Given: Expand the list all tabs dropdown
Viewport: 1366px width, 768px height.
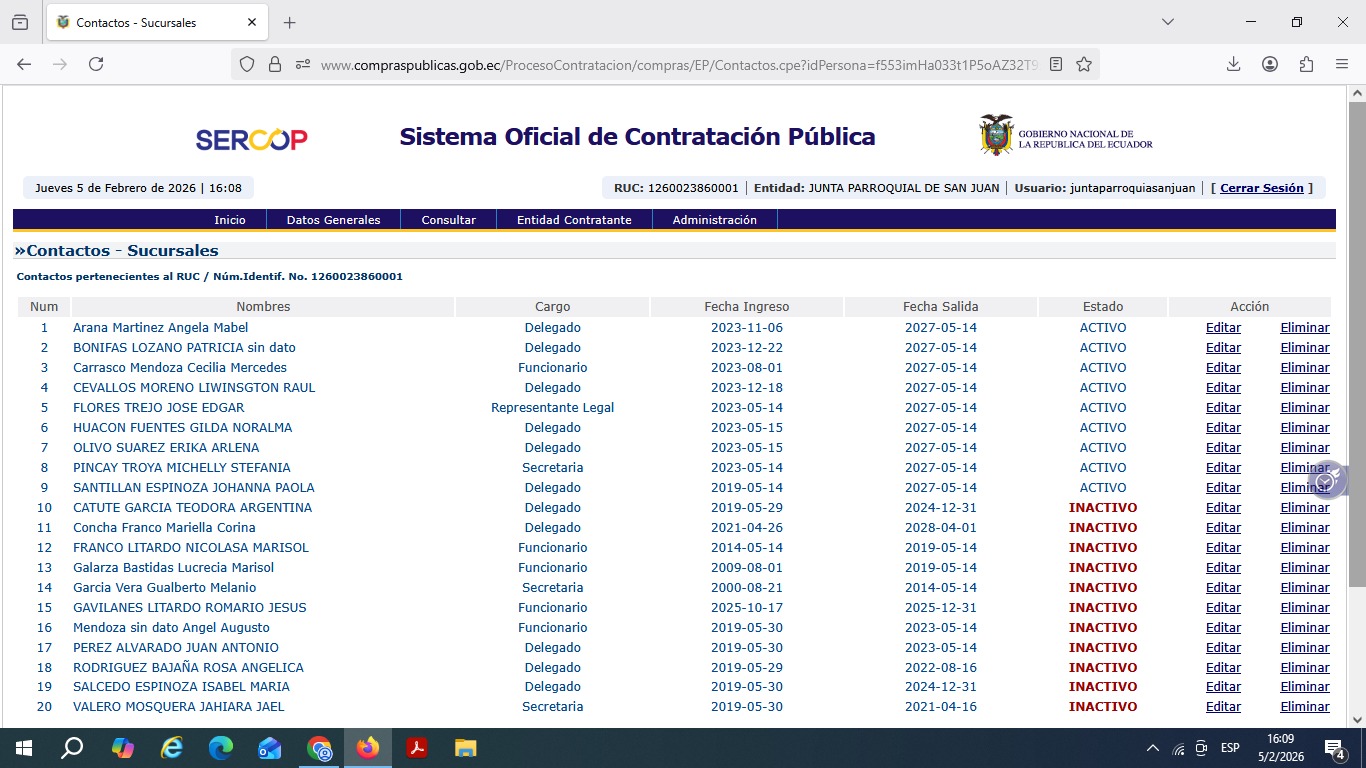Looking at the screenshot, I should tap(1168, 22).
